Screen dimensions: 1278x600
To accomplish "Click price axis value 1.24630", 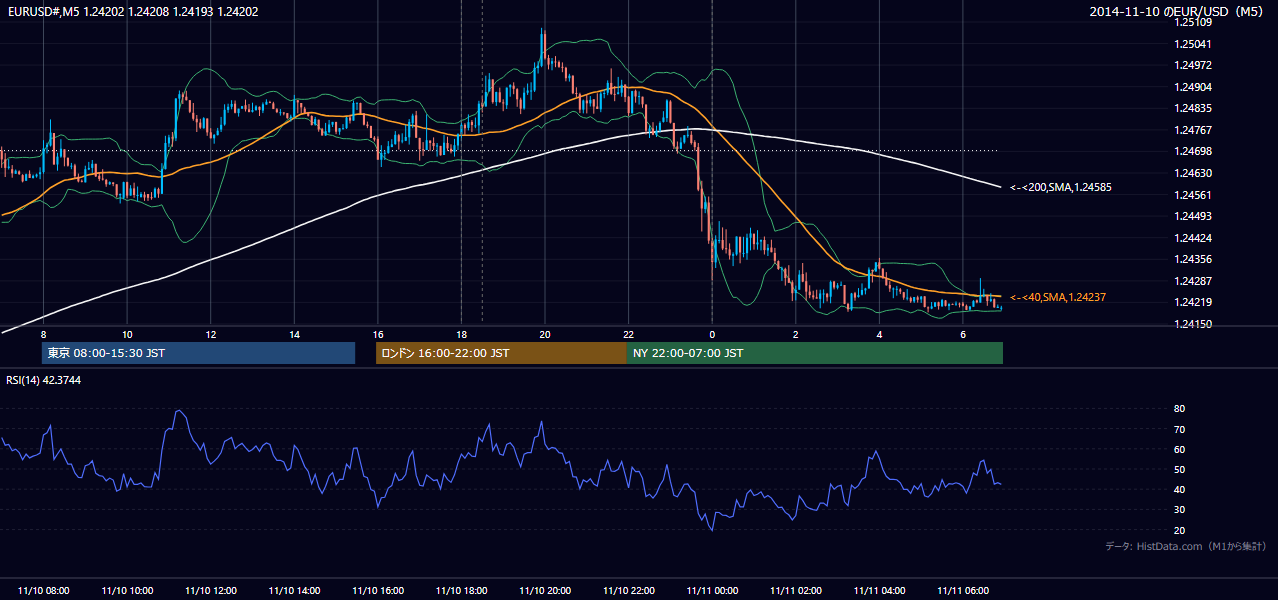I will coord(1192,173).
